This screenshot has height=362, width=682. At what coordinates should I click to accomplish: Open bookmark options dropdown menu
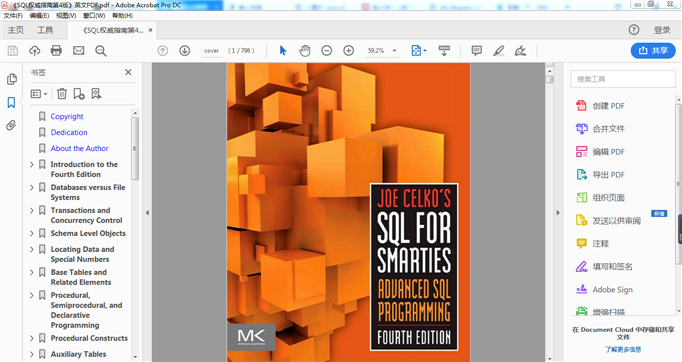pyautogui.click(x=39, y=94)
